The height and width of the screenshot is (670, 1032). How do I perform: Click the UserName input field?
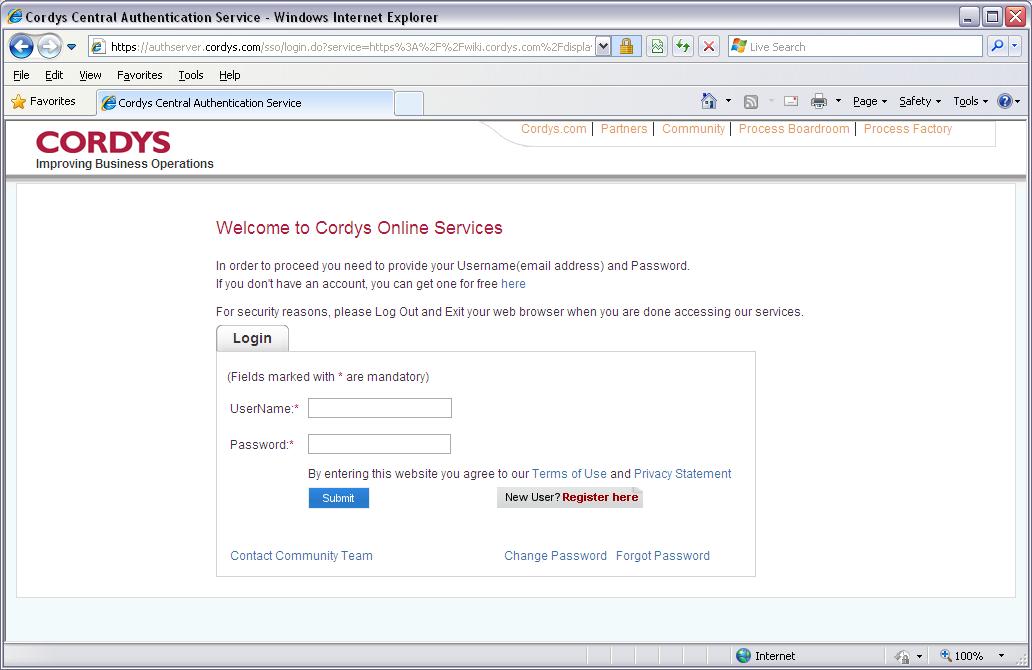tap(380, 408)
